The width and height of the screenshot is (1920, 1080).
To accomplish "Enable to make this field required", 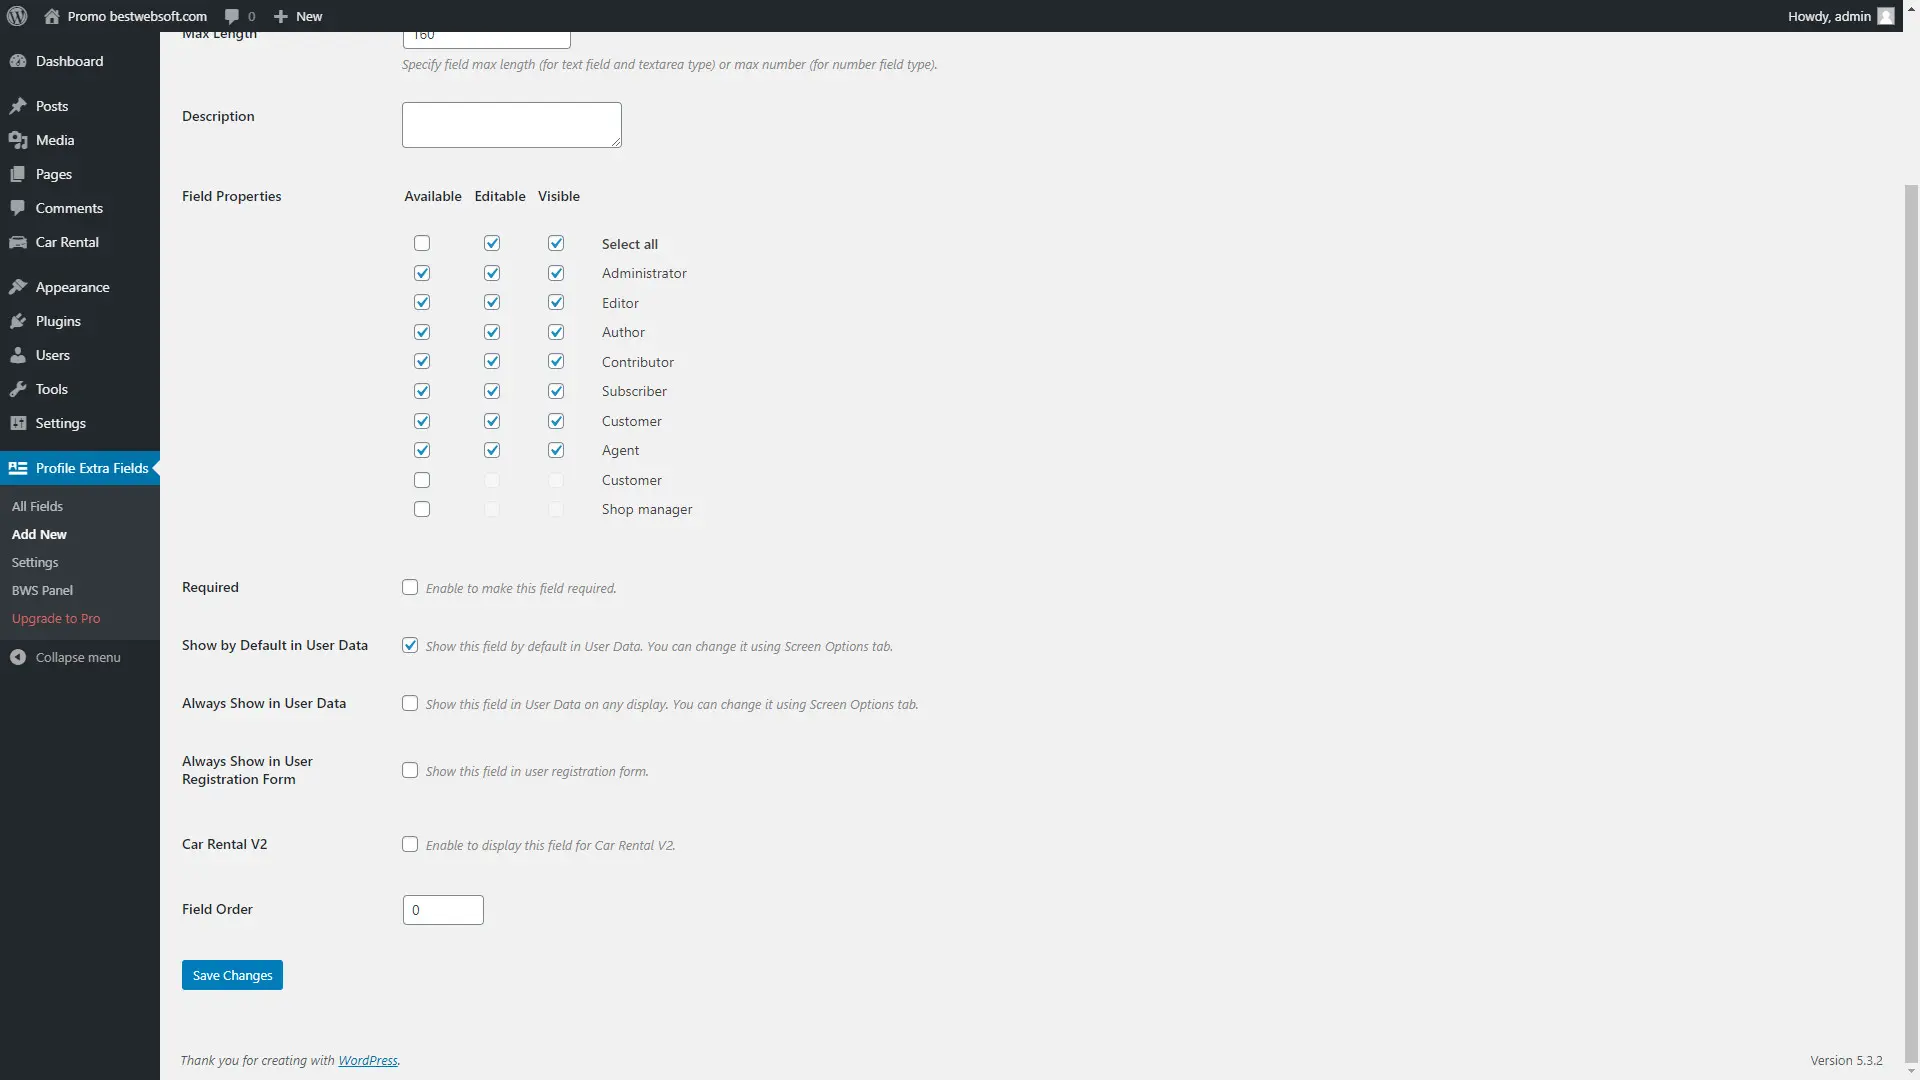I will click(x=410, y=587).
